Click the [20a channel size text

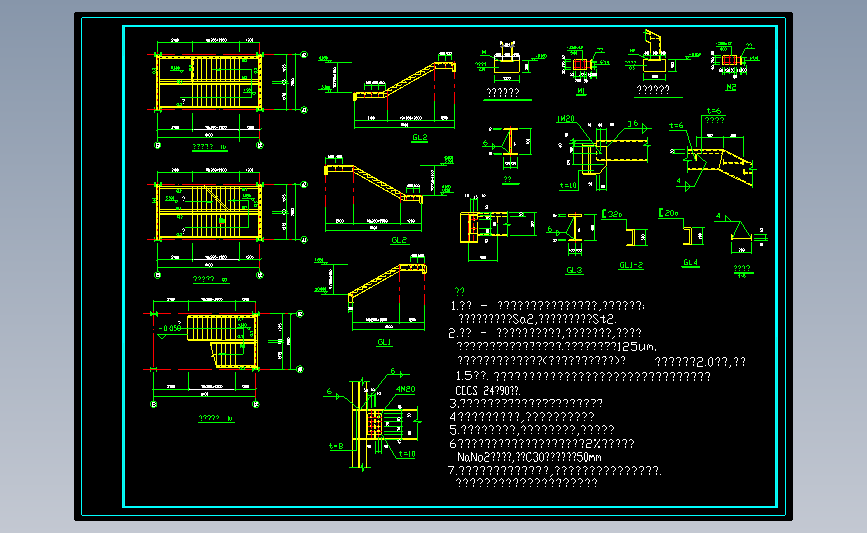pyautogui.click(x=668, y=213)
